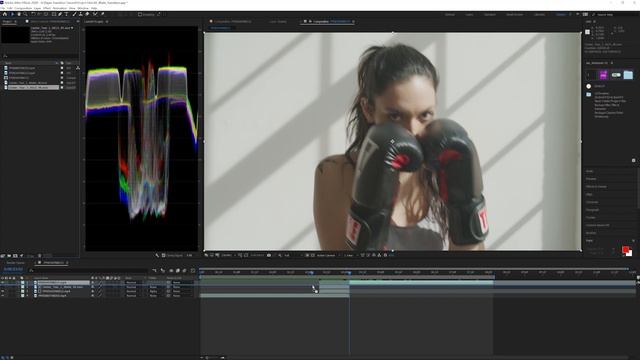Click the white circle icon in the plugin panel

point(589,86)
